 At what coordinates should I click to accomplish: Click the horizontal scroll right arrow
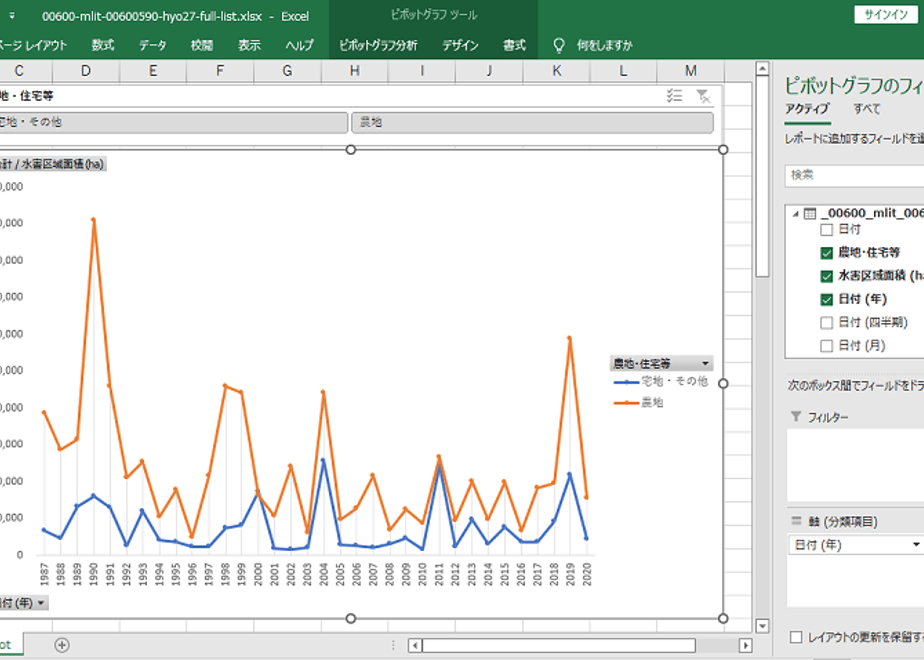745,645
